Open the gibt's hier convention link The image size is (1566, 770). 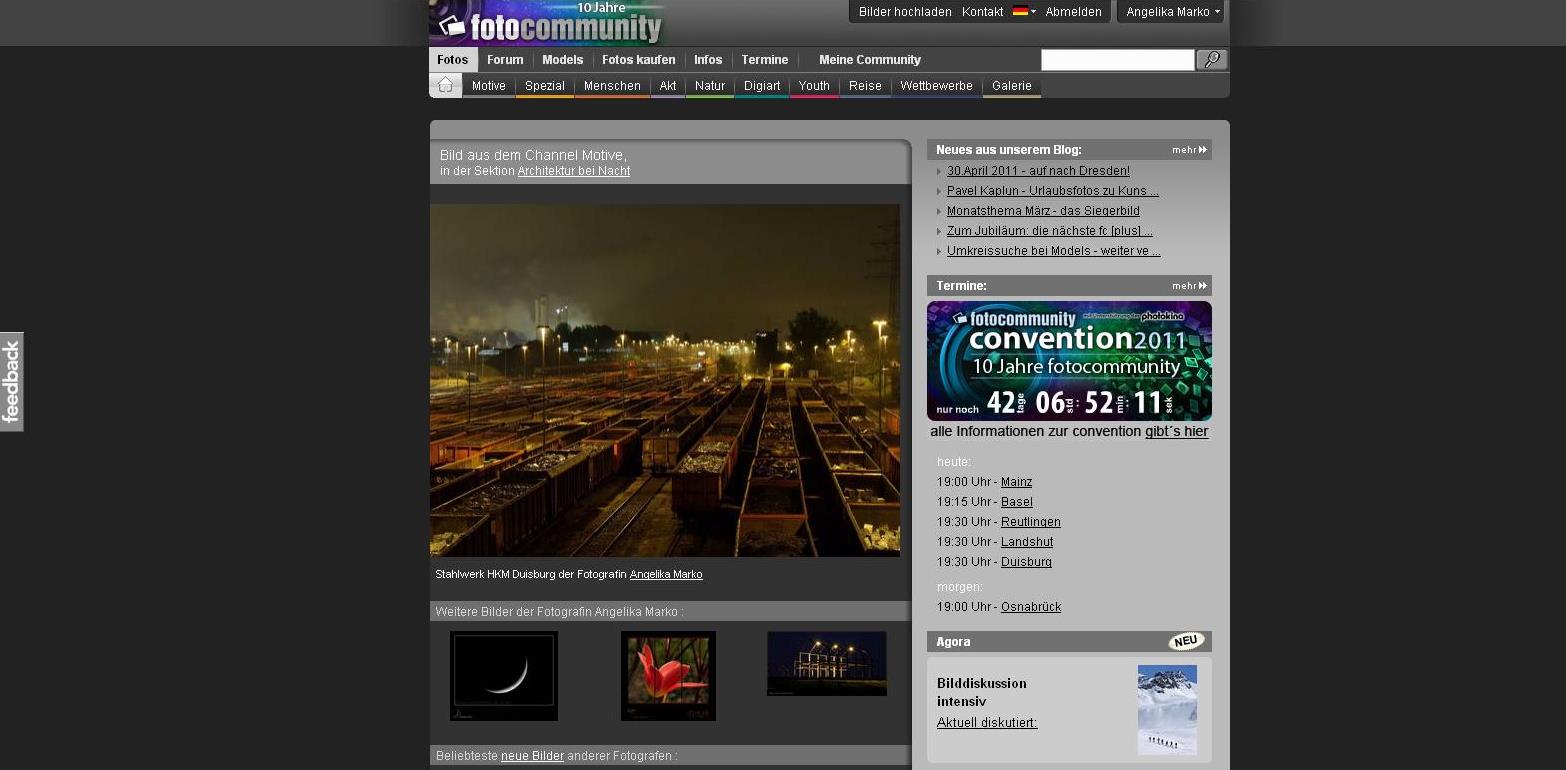coord(1176,432)
